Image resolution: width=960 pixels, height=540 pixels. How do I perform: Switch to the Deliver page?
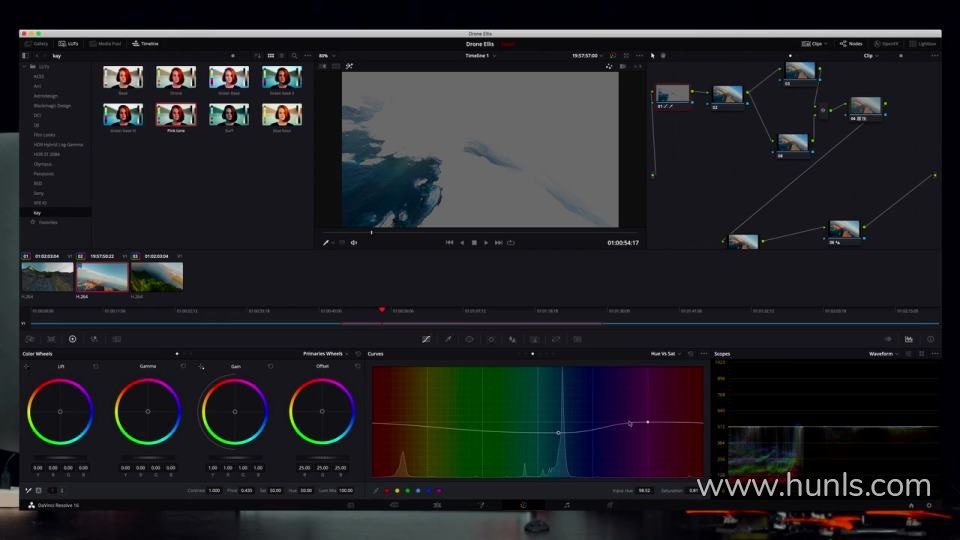click(x=610, y=506)
